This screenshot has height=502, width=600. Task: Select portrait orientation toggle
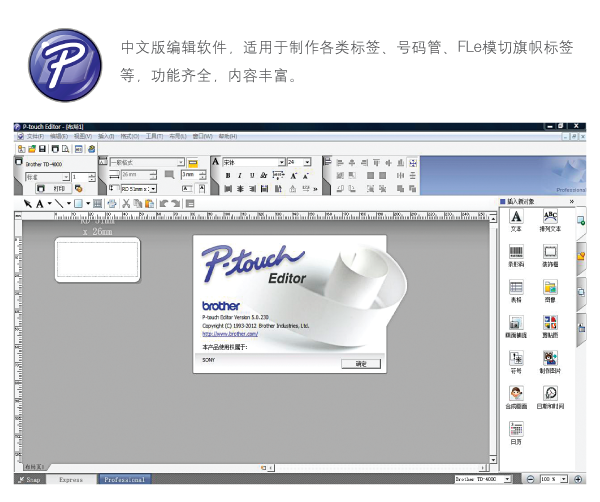202,189
